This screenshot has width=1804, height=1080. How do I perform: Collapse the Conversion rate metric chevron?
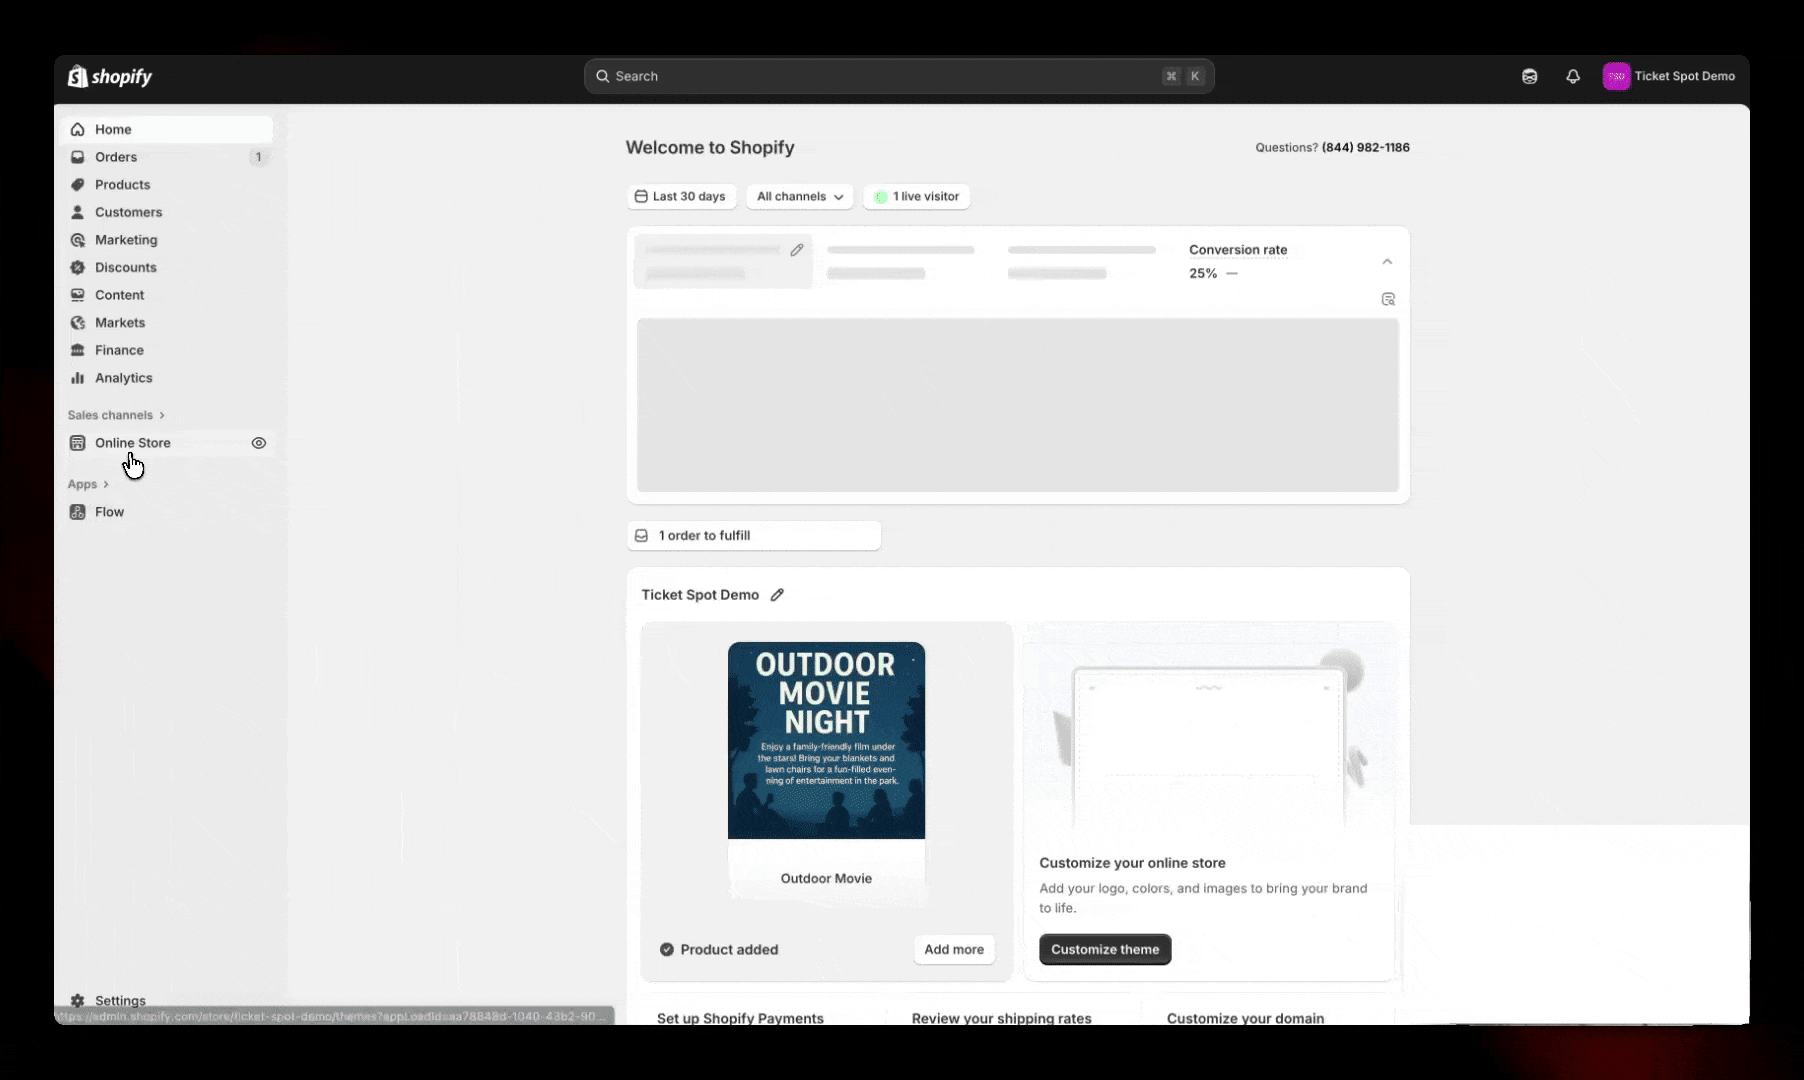1387,261
